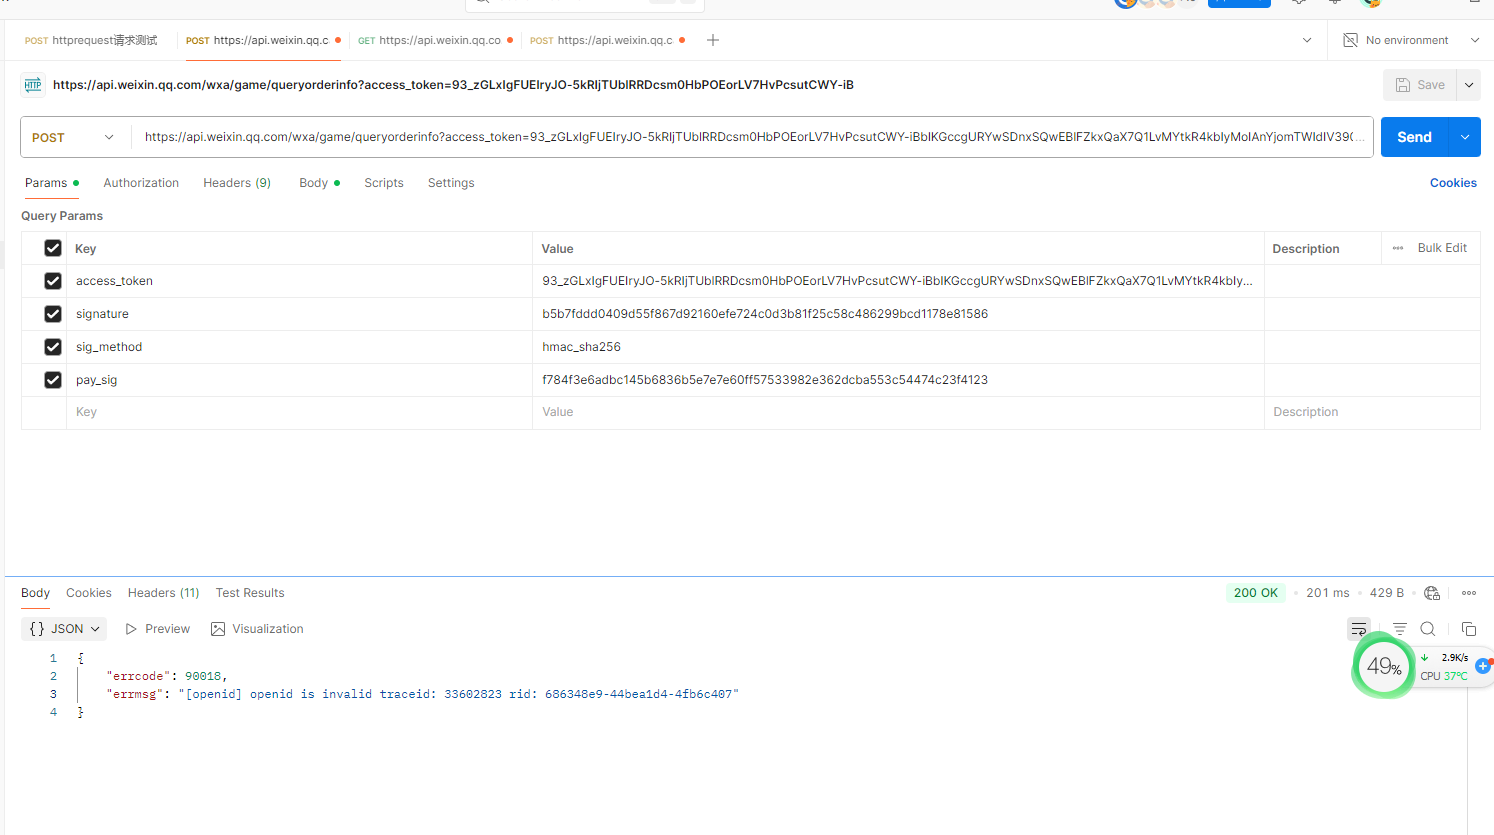This screenshot has height=835, width=1494.
Task: Open the environment selector chevron
Action: coord(1474,40)
